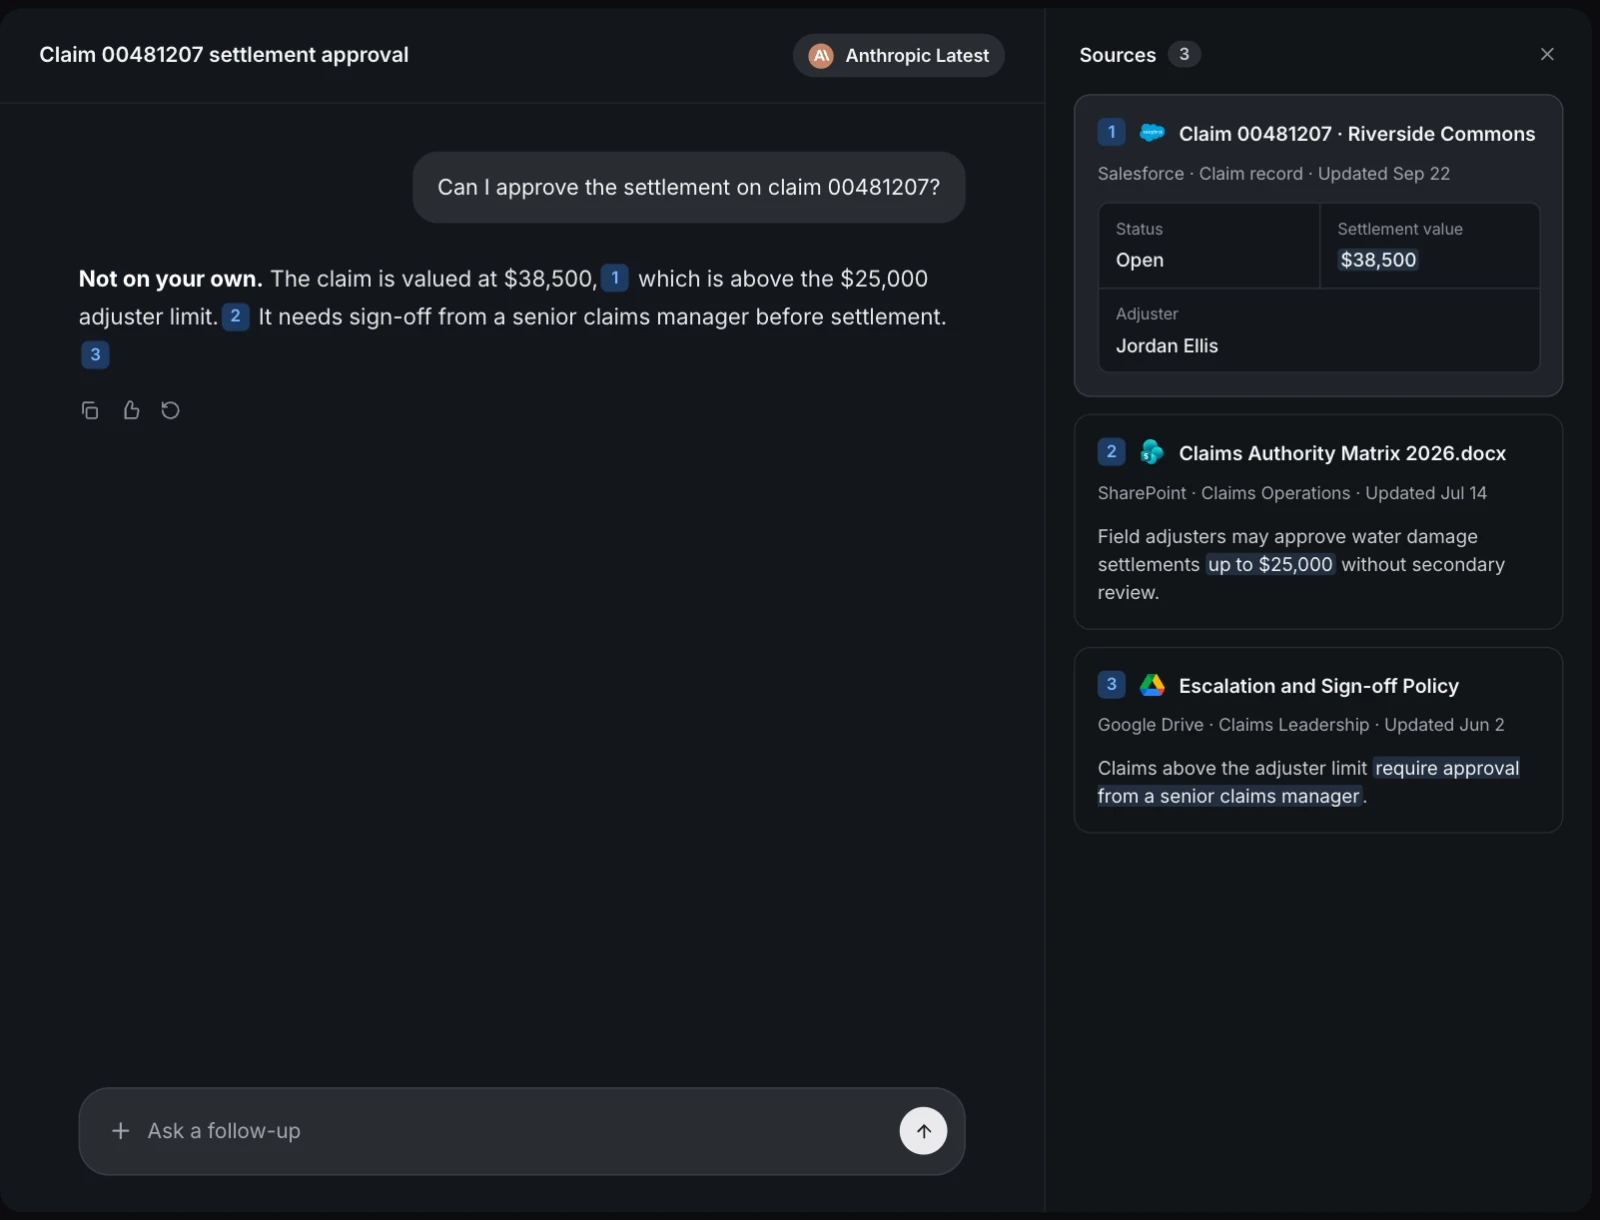
Task: Click the chat title 'Claim 00481207 settlement approval'
Action: (x=224, y=55)
